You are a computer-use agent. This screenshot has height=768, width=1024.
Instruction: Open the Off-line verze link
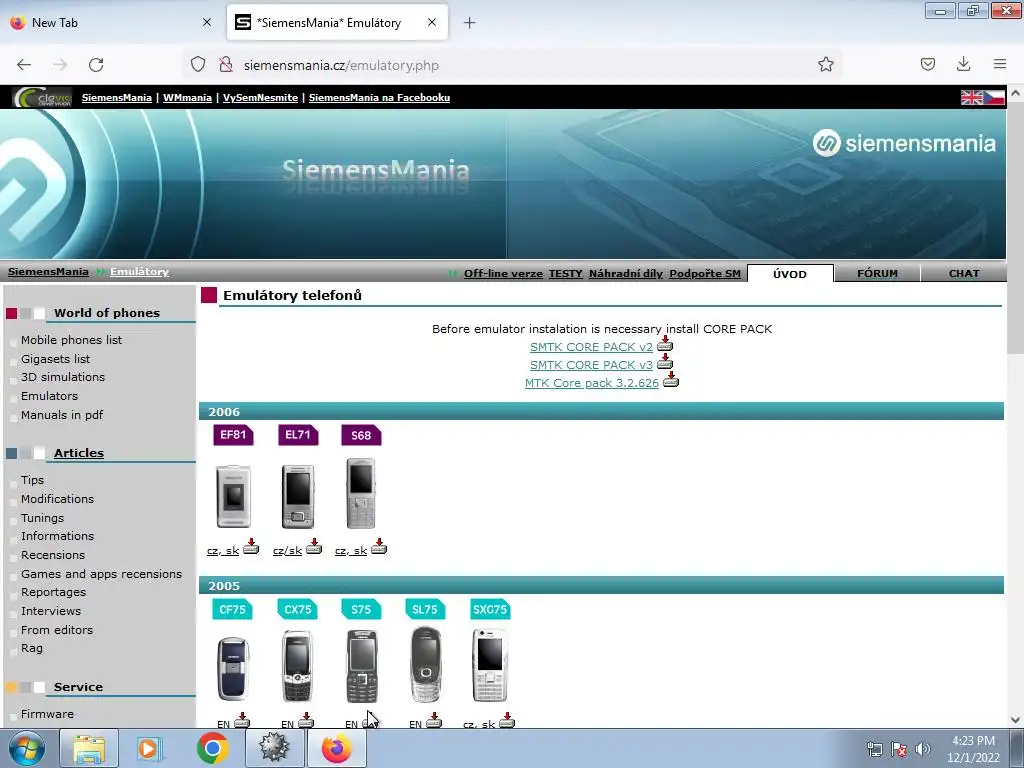pos(503,274)
